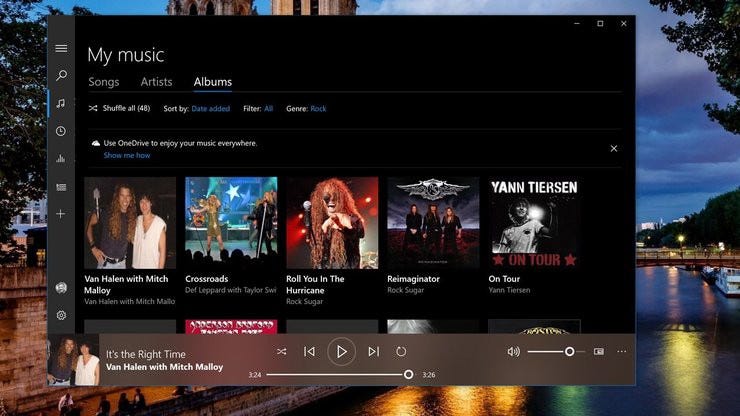
Task: Mute the volume speaker icon
Action: point(513,351)
